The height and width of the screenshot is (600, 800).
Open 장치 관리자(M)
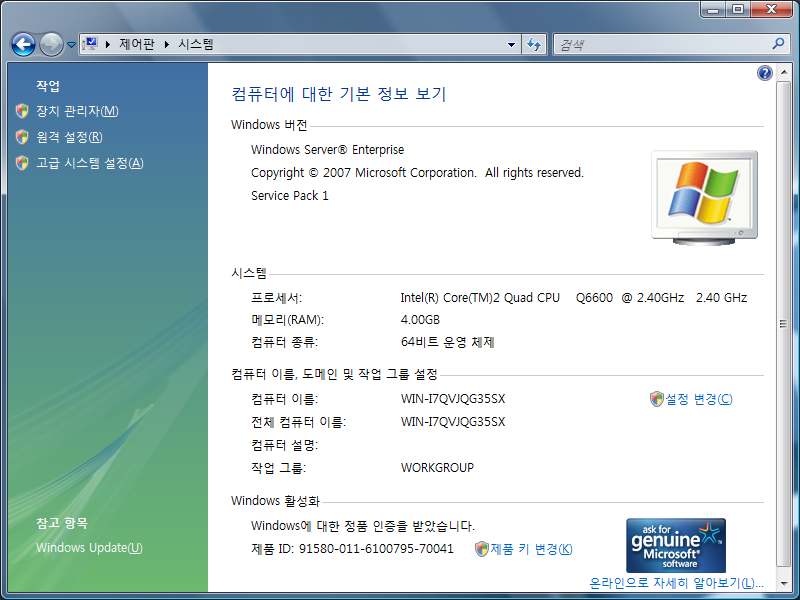pos(77,111)
